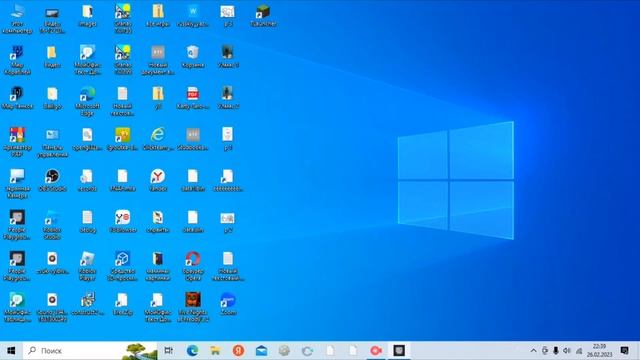640x360 pixels.
Task: Launch Roblox Player desktop shortcut
Action: tap(87, 266)
